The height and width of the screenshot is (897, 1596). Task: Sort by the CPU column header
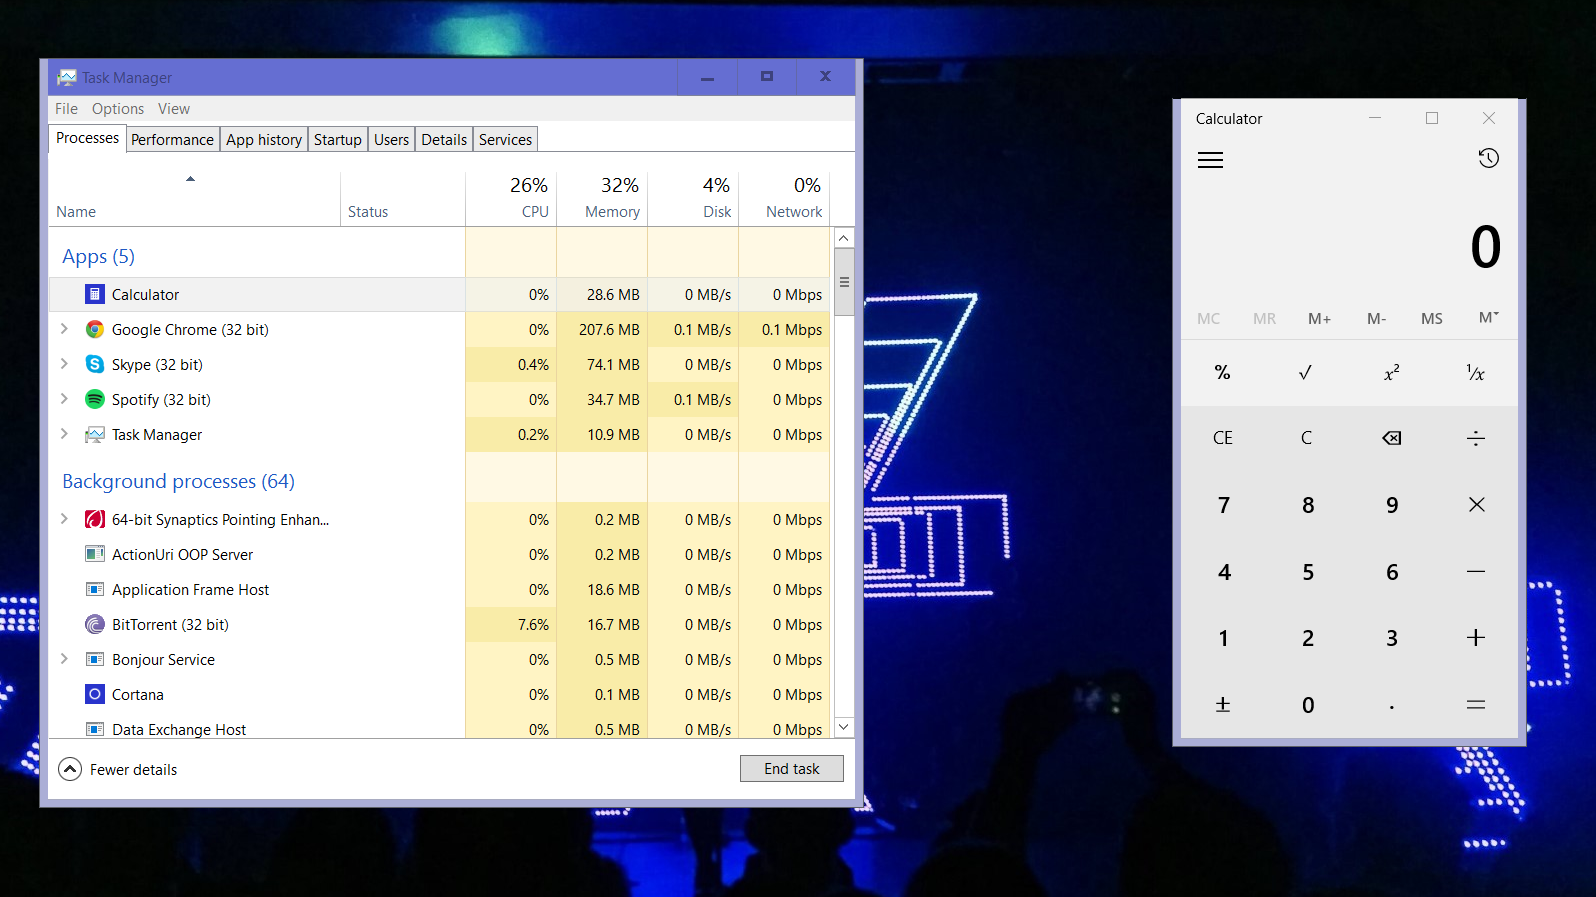511,197
